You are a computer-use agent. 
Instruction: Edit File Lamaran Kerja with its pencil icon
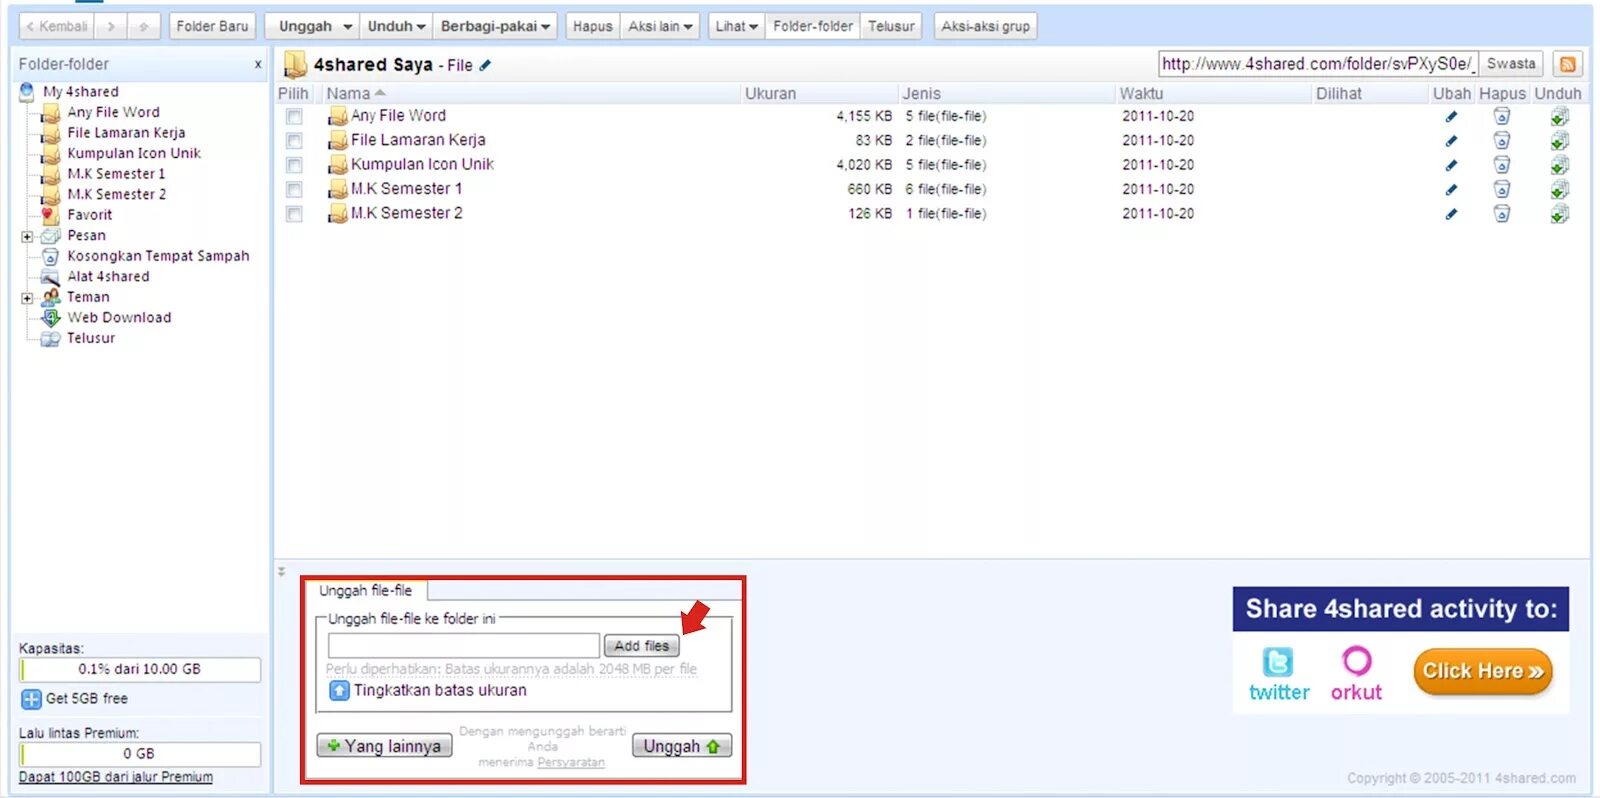[1451, 140]
